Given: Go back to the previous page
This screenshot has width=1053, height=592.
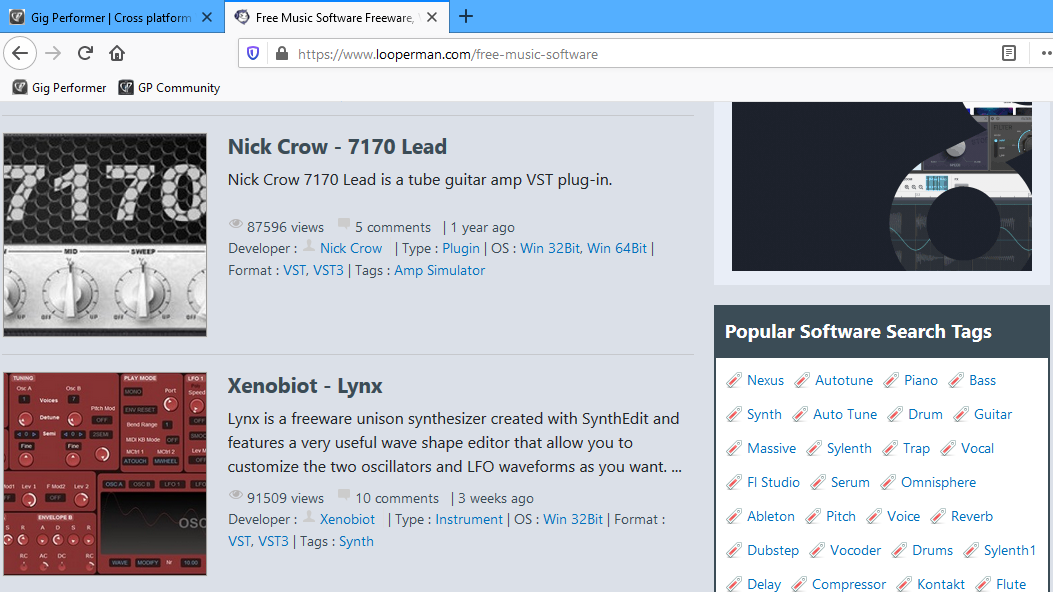Looking at the screenshot, I should [20, 54].
